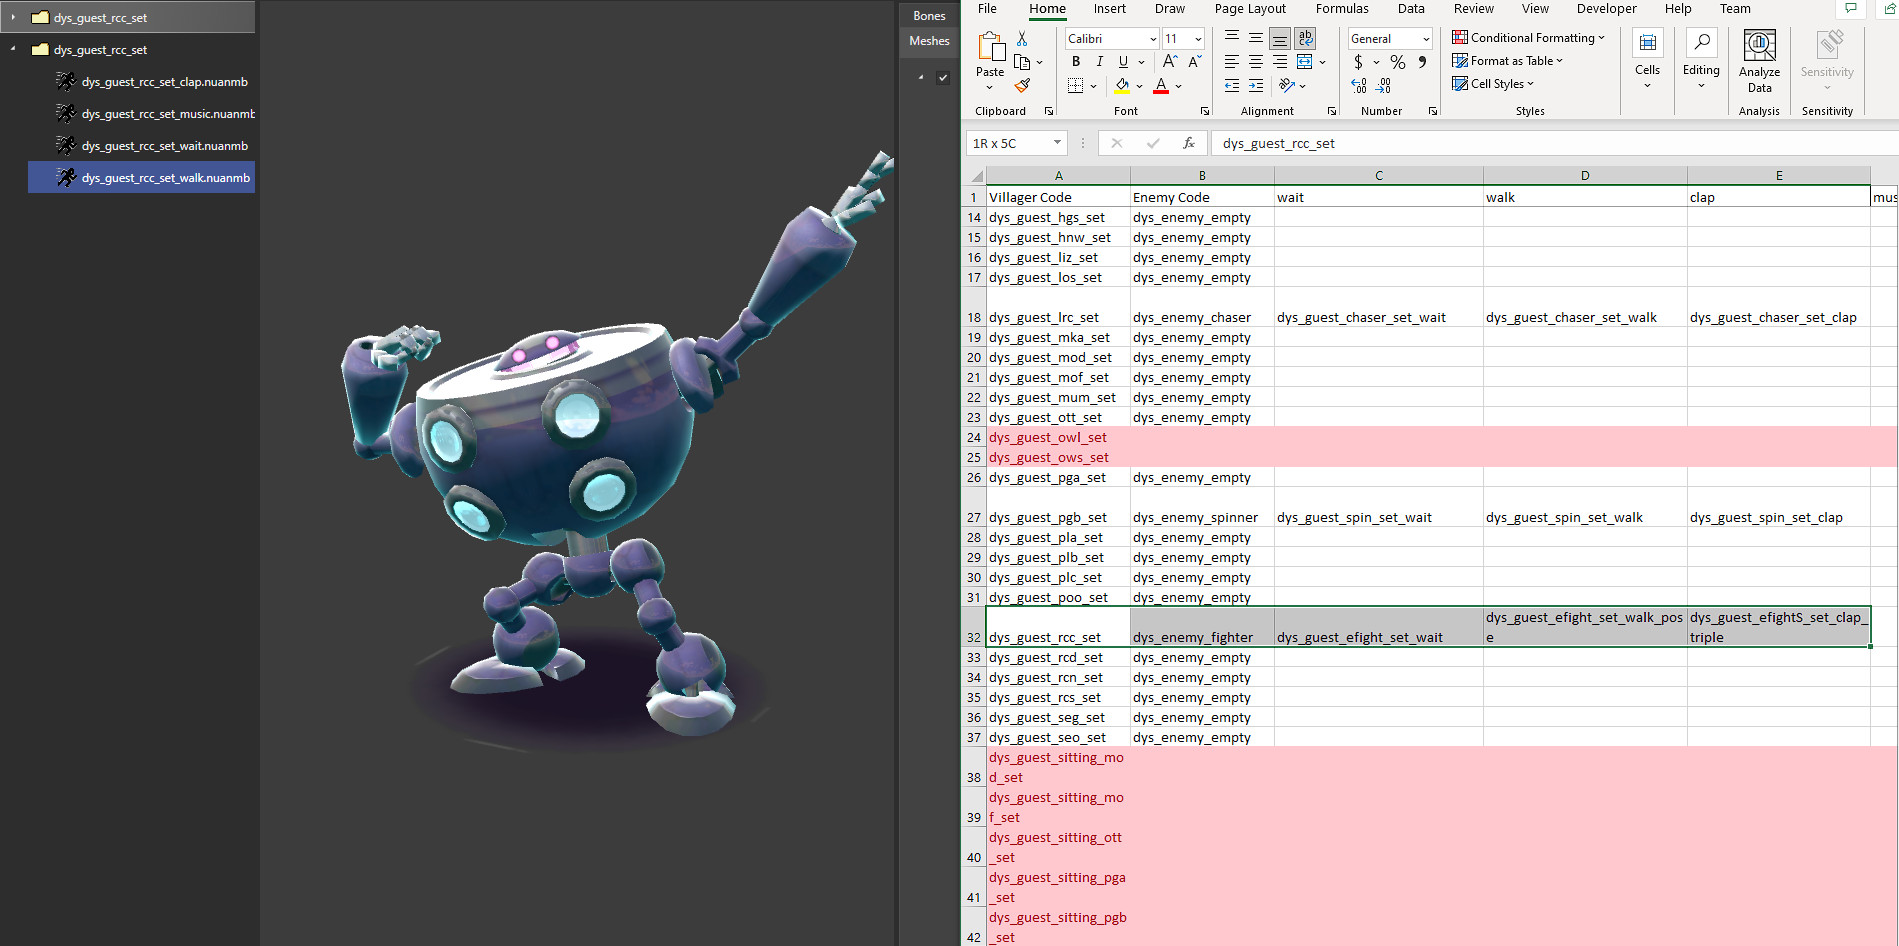Viewport: 1899px width, 946px height.
Task: Toggle Bold formatting
Action: click(x=1077, y=61)
